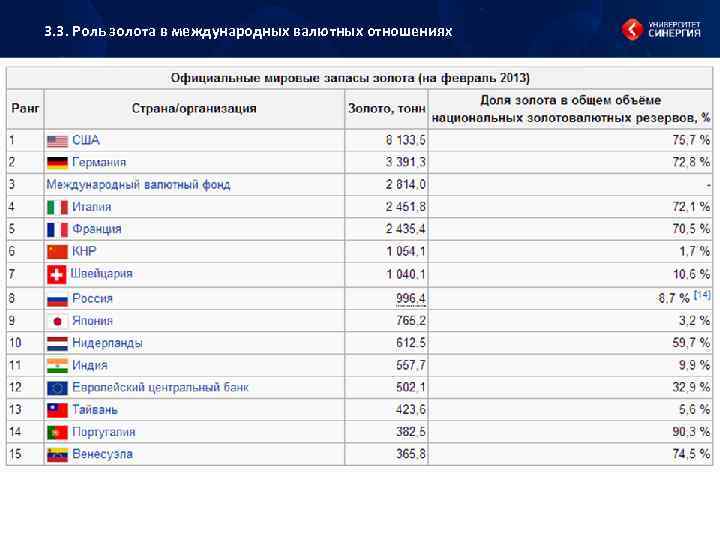Click the Золото, тонн column header
Image resolution: width=720 pixels, height=540 pixels.
387,109
